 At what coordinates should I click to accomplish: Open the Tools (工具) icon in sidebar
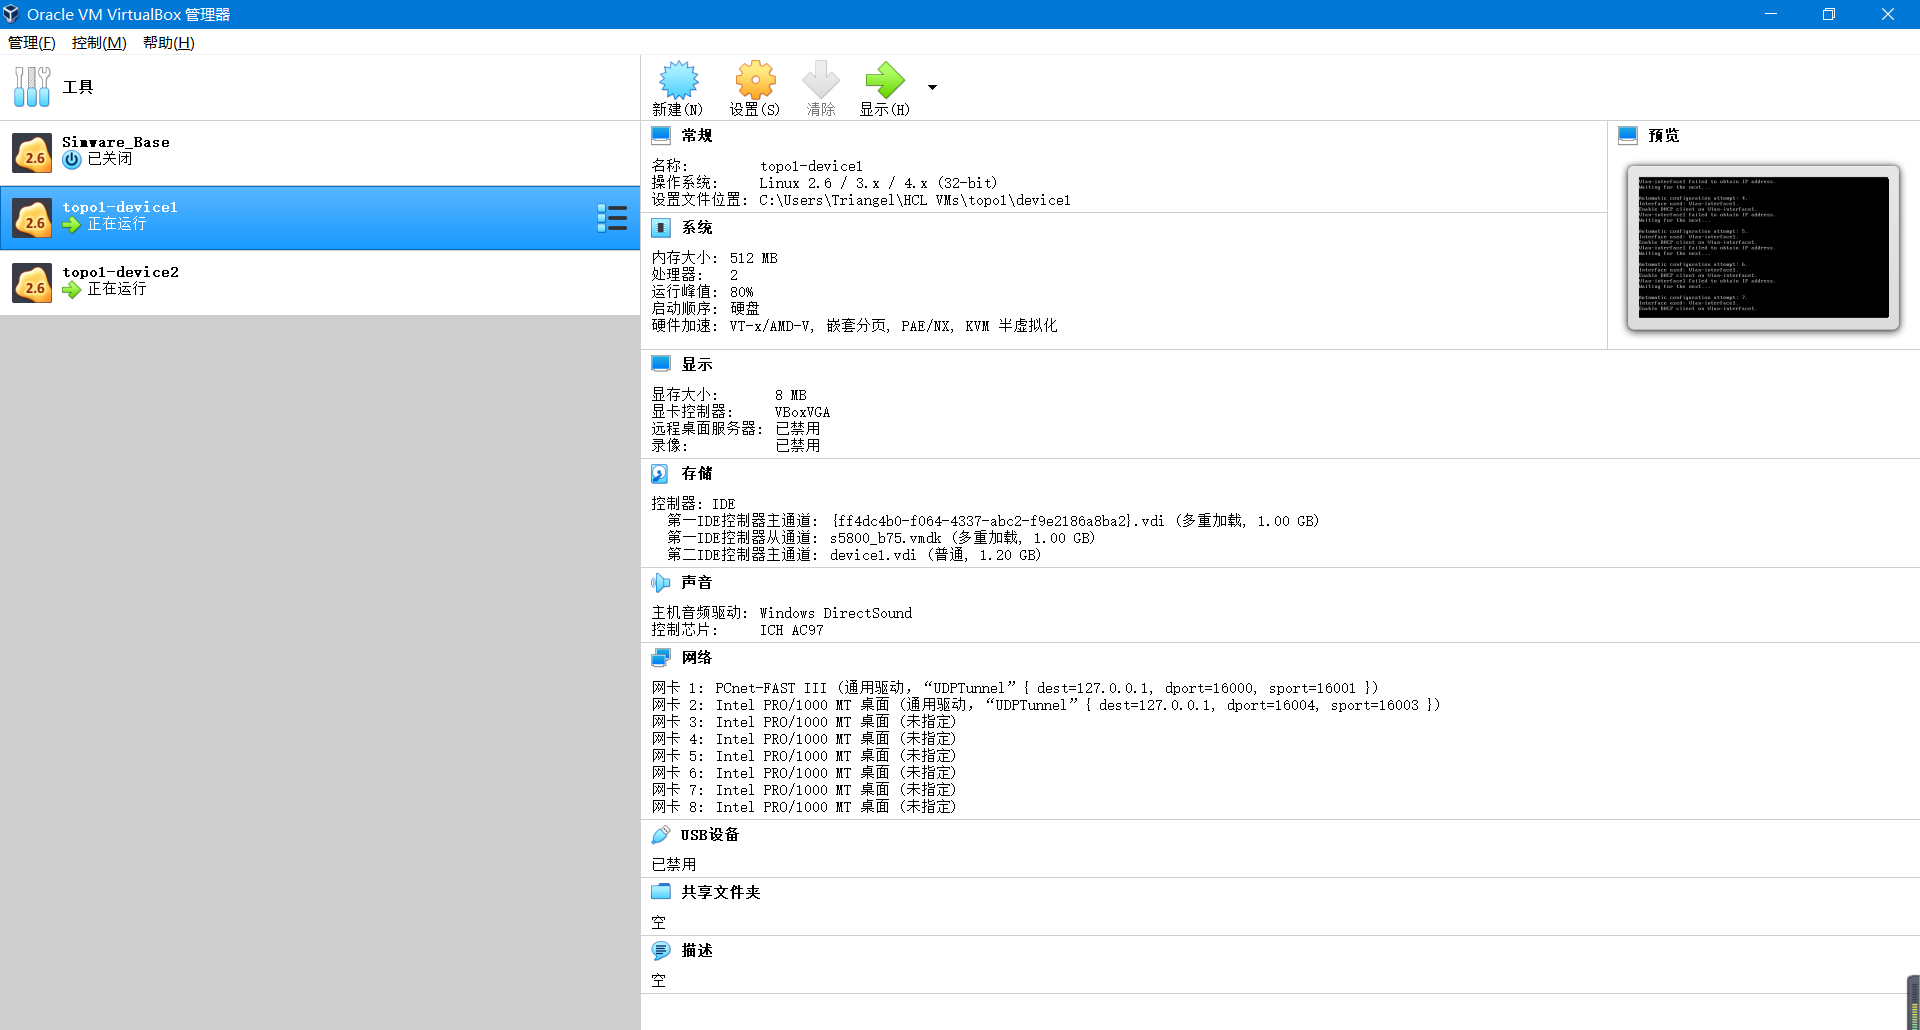(32, 87)
